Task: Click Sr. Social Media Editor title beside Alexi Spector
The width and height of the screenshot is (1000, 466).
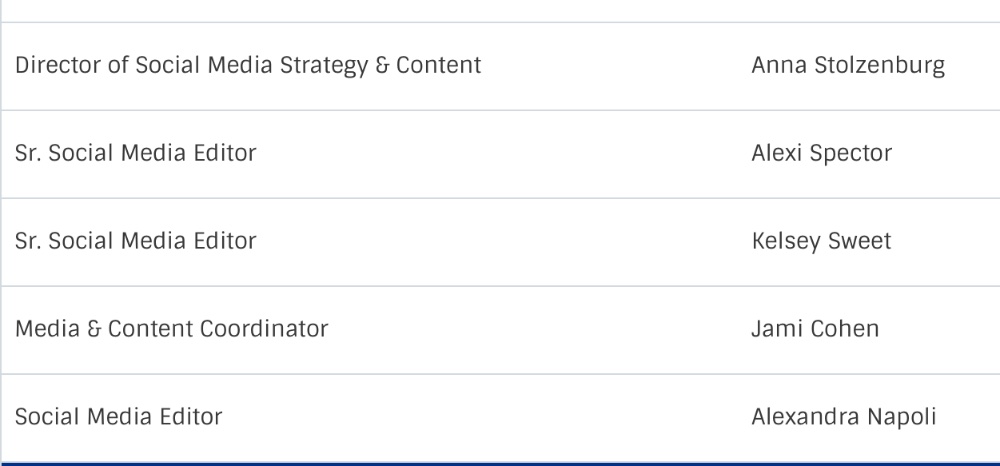Action: (x=135, y=153)
